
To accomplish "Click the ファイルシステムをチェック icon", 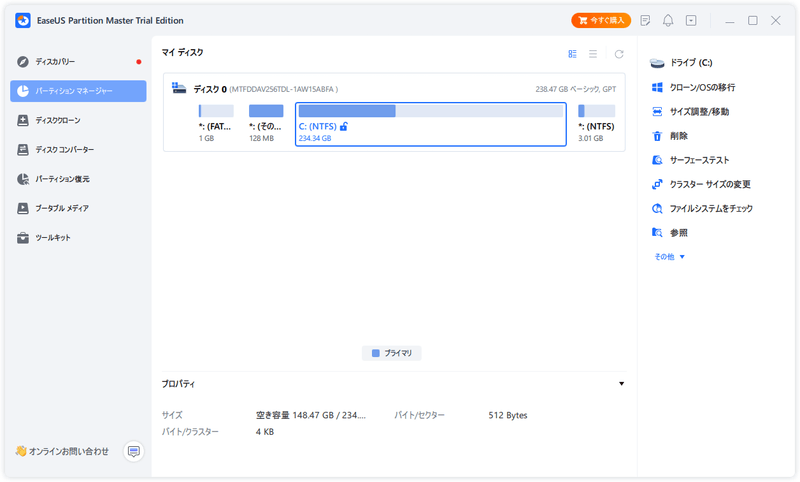I will [x=657, y=208].
